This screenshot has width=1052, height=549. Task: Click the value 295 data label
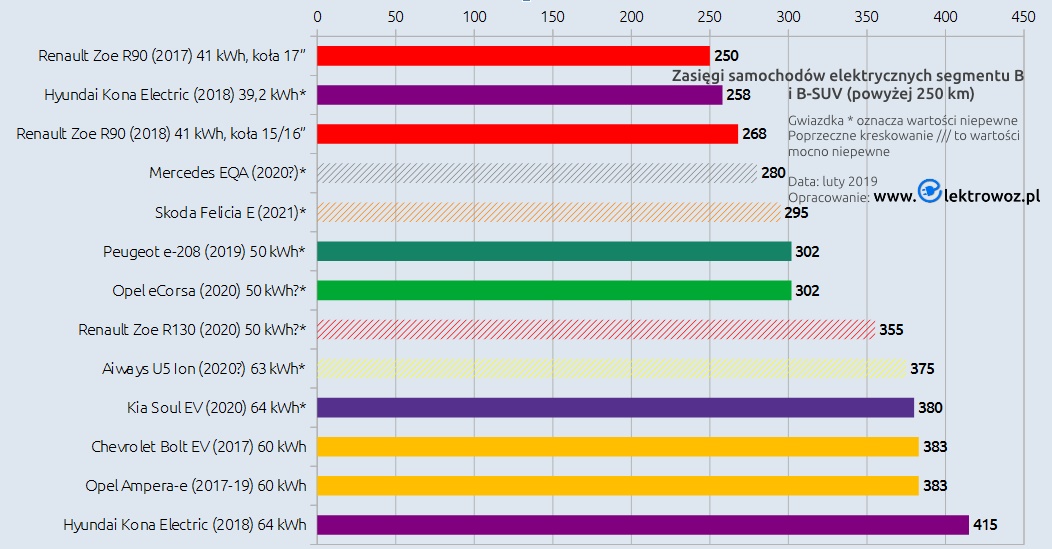(x=796, y=213)
